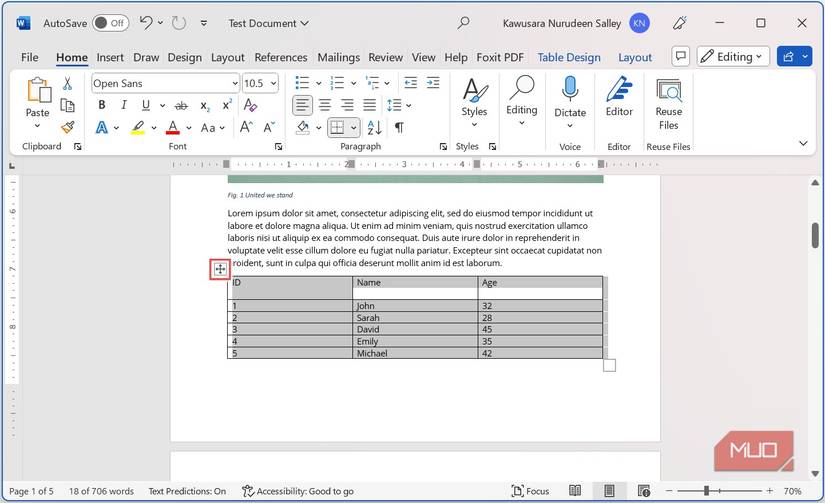Image resolution: width=825 pixels, height=503 pixels.
Task: Switch to Design tab
Action: (185, 57)
